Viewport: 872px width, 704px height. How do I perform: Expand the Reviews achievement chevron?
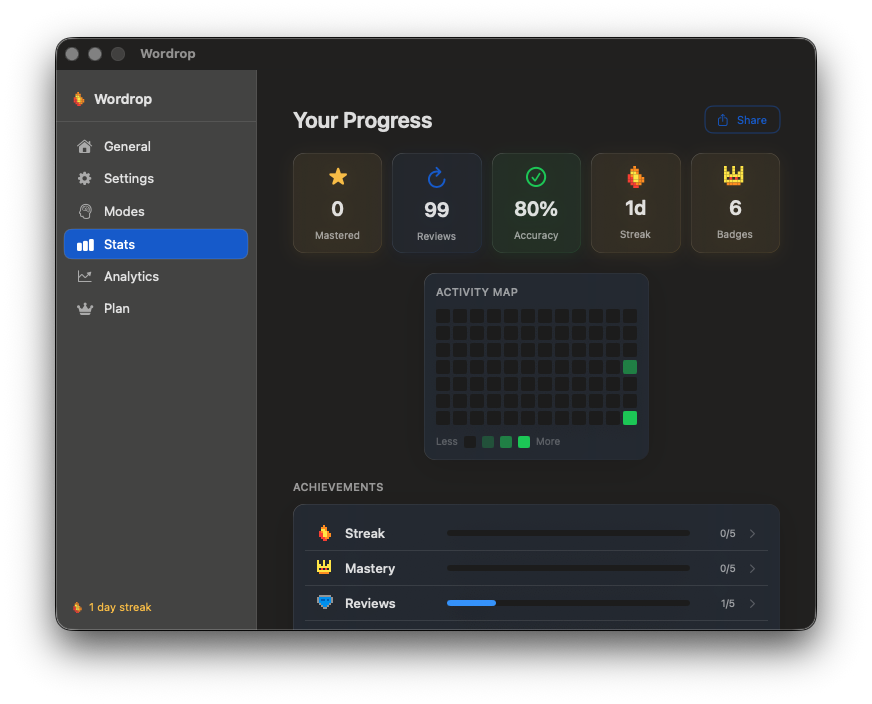(752, 603)
